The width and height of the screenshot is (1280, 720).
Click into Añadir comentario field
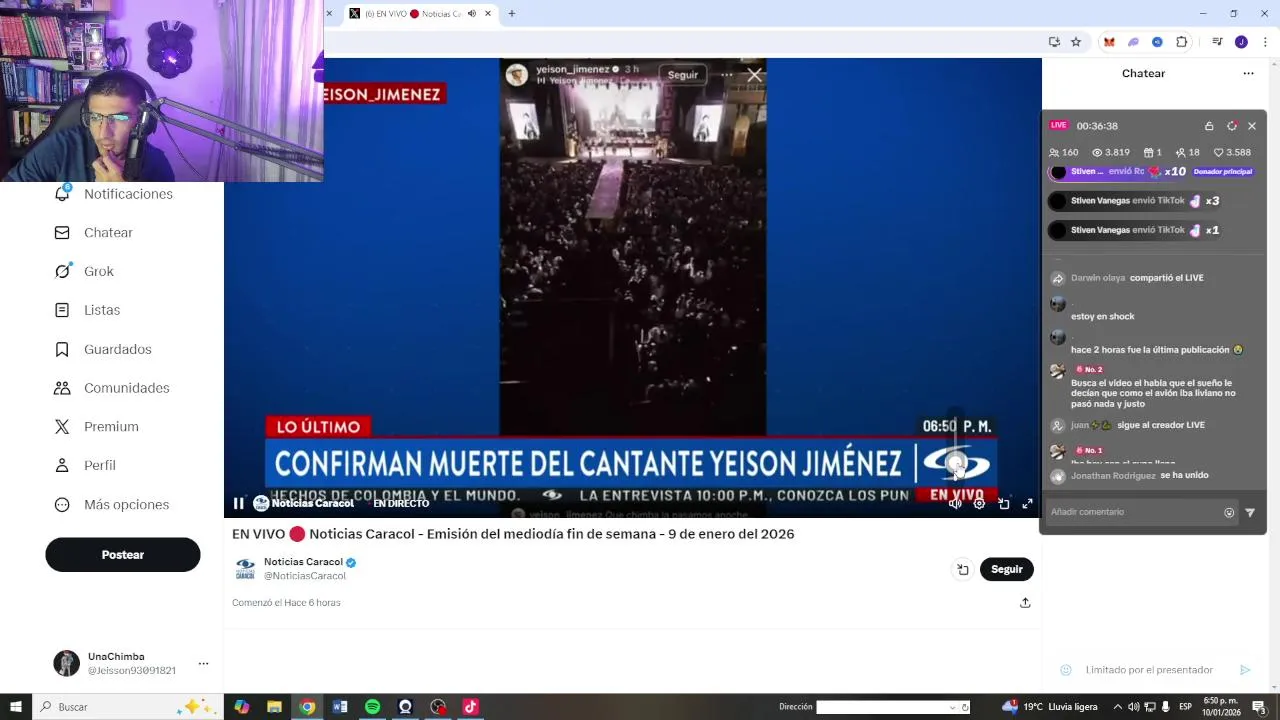(1131, 512)
